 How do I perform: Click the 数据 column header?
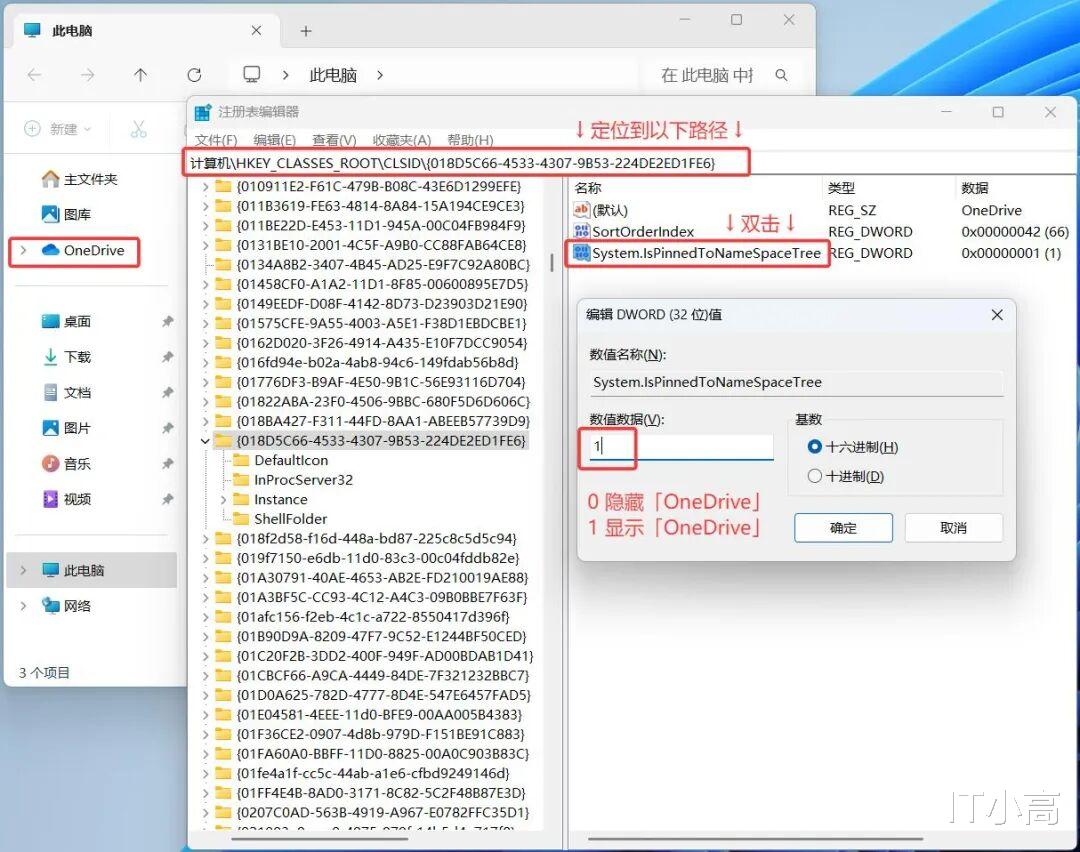[x=975, y=188]
